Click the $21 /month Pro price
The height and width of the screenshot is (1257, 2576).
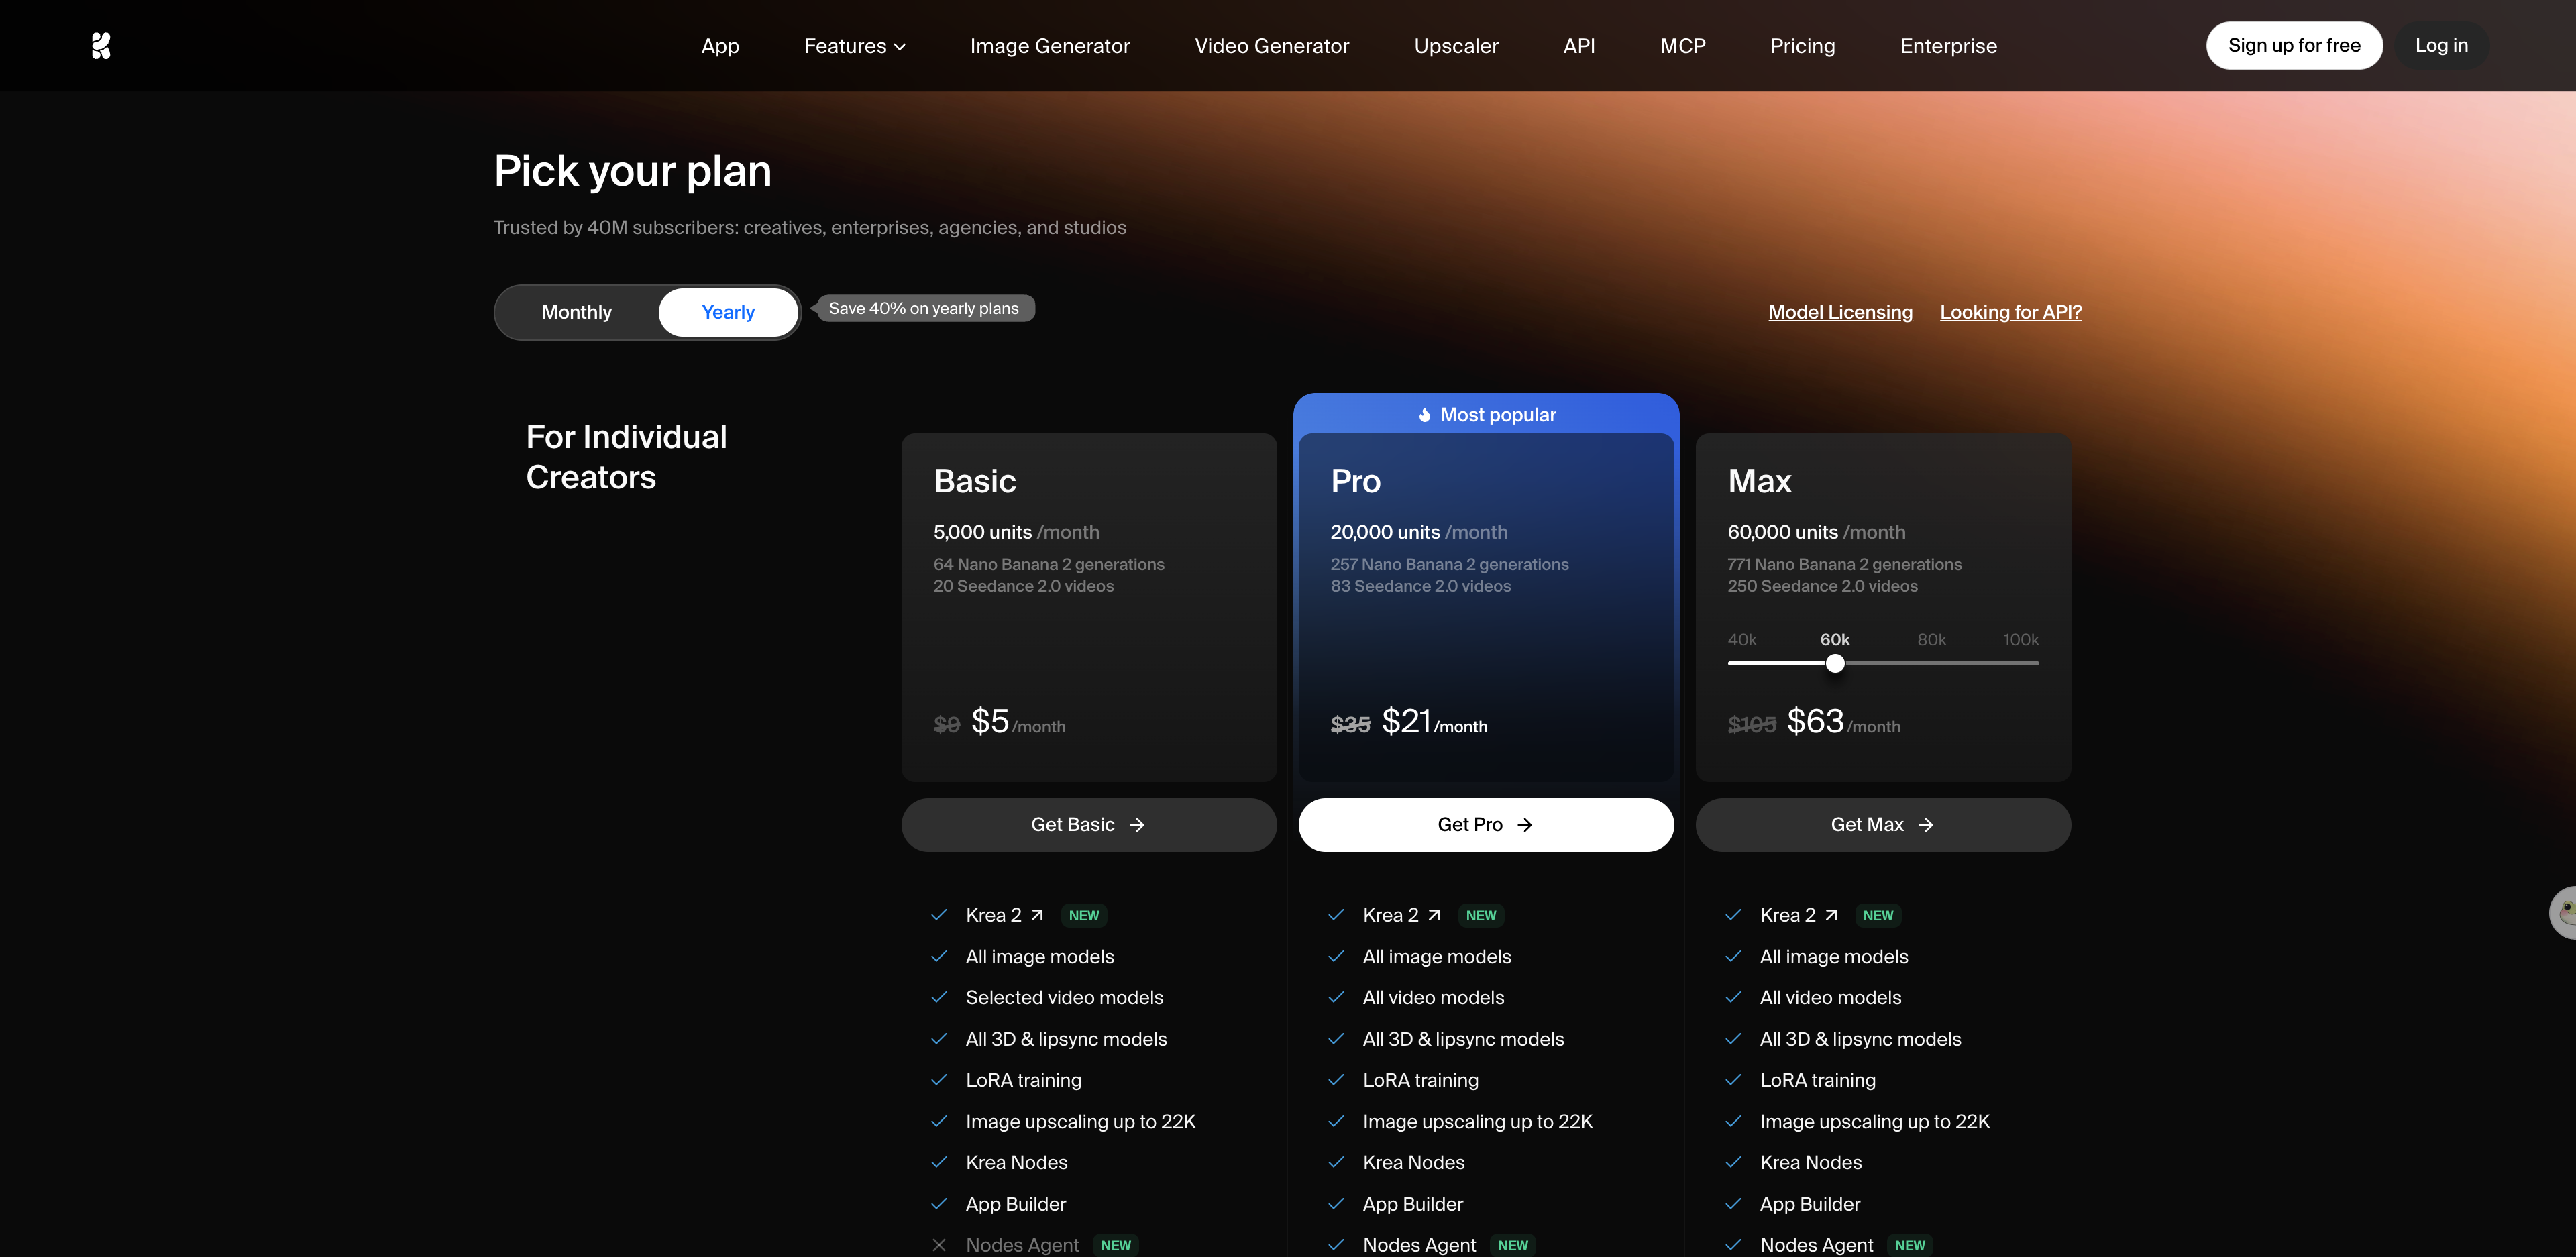pos(1435,721)
